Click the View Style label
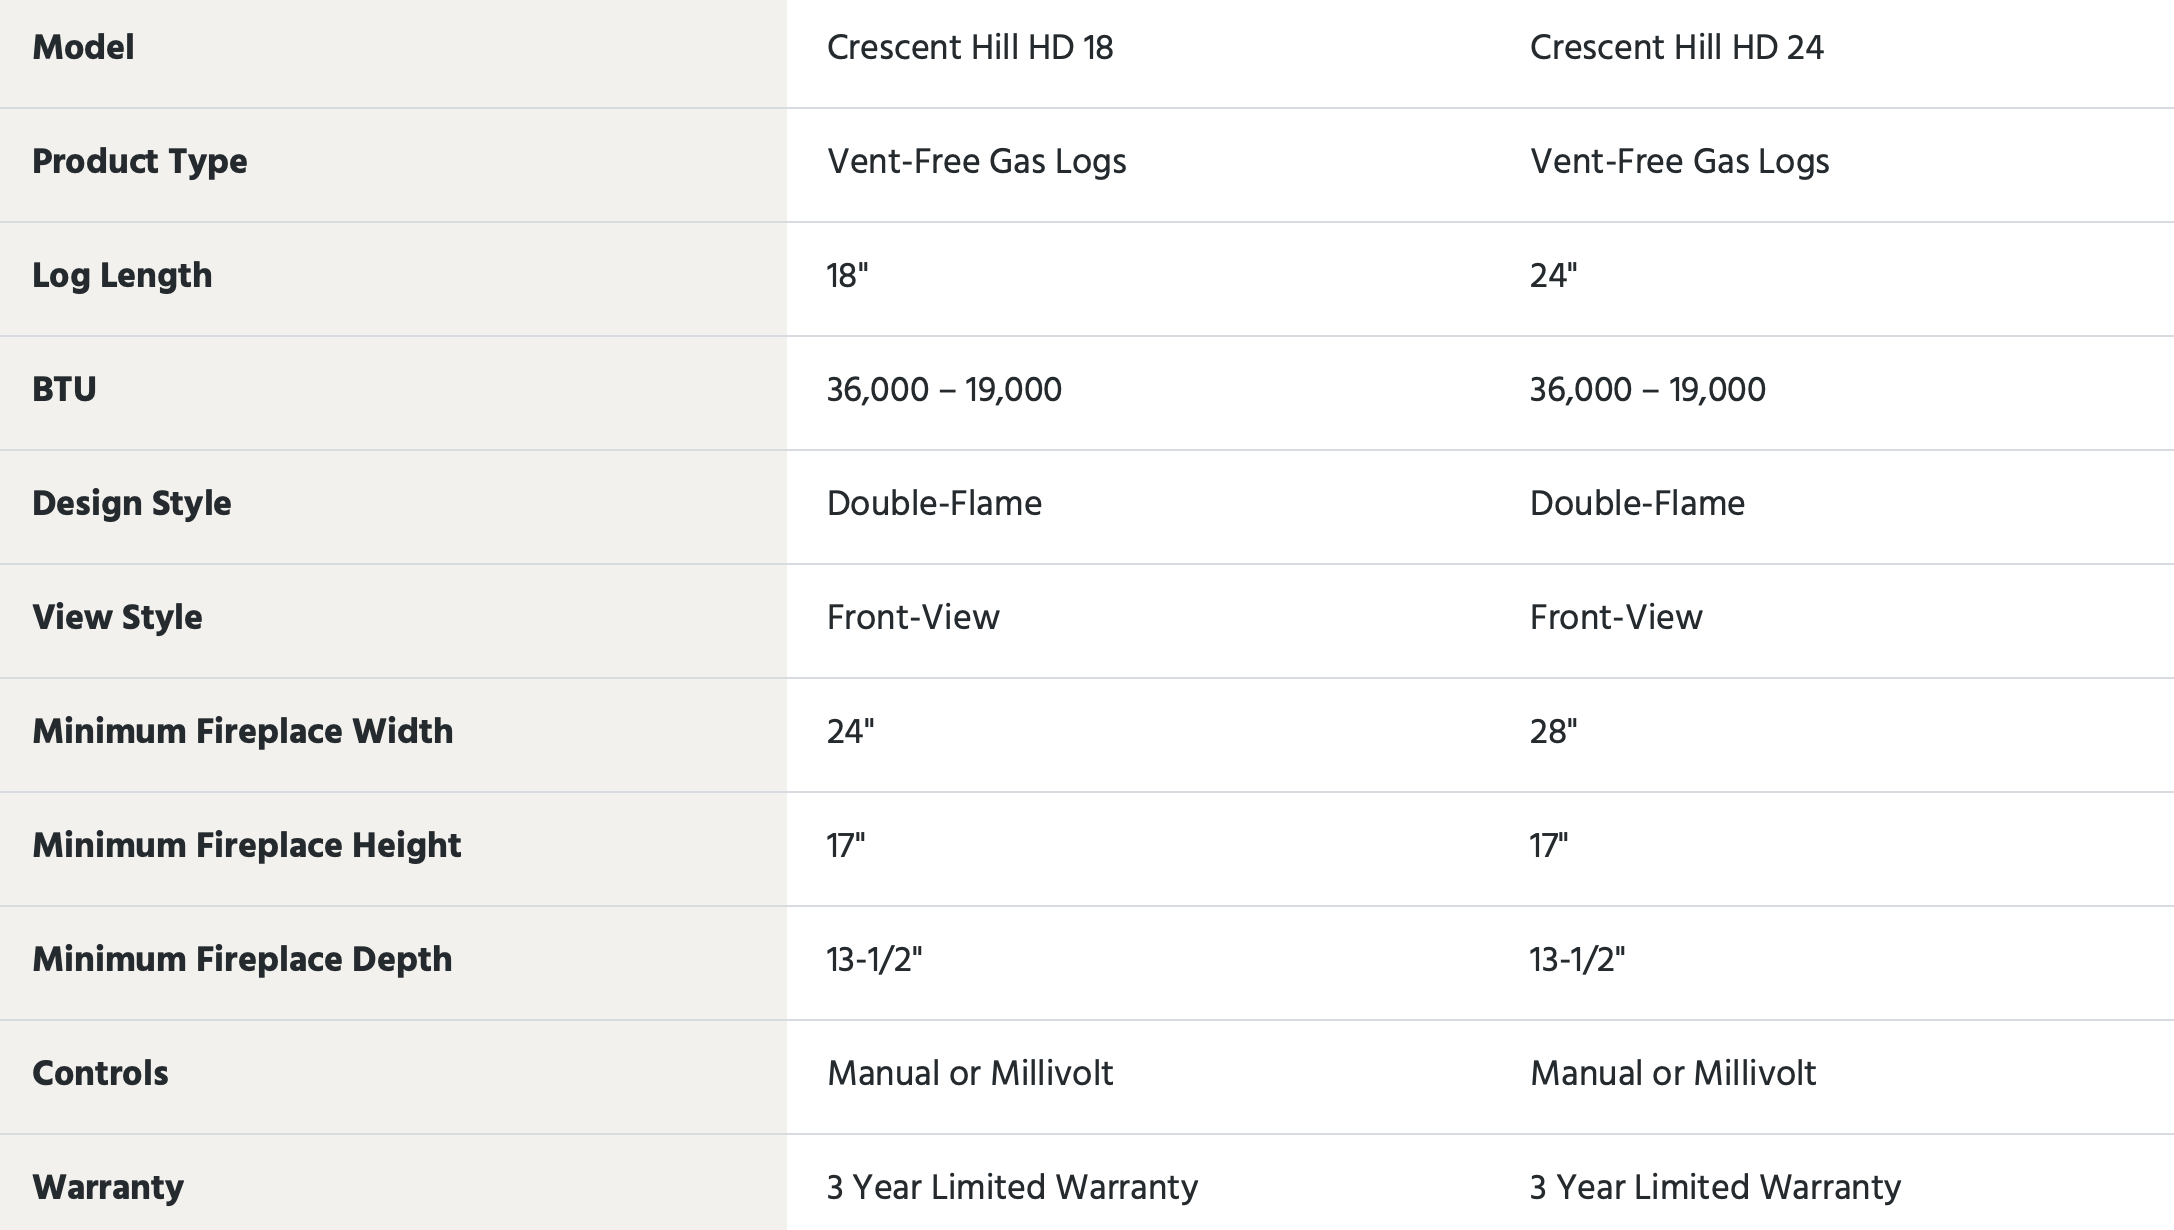The width and height of the screenshot is (2174, 1230). 117,617
